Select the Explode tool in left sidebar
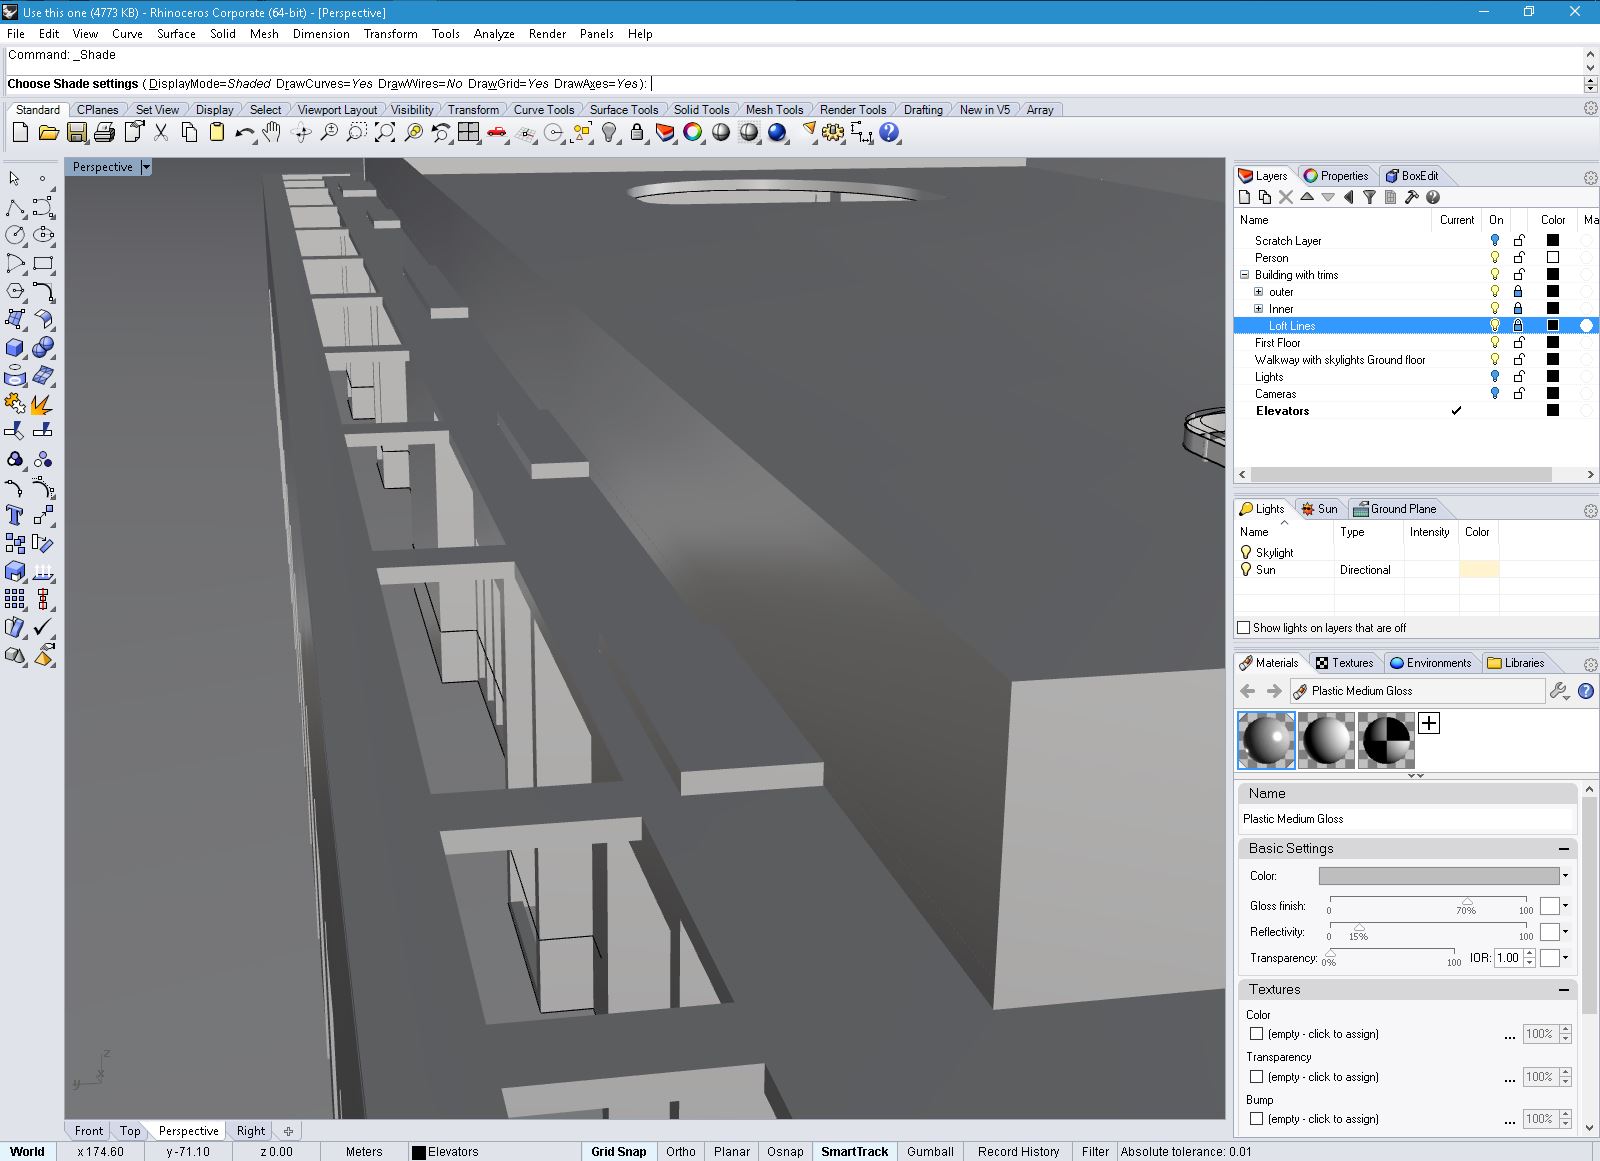This screenshot has height=1161, width=1600. click(x=43, y=403)
